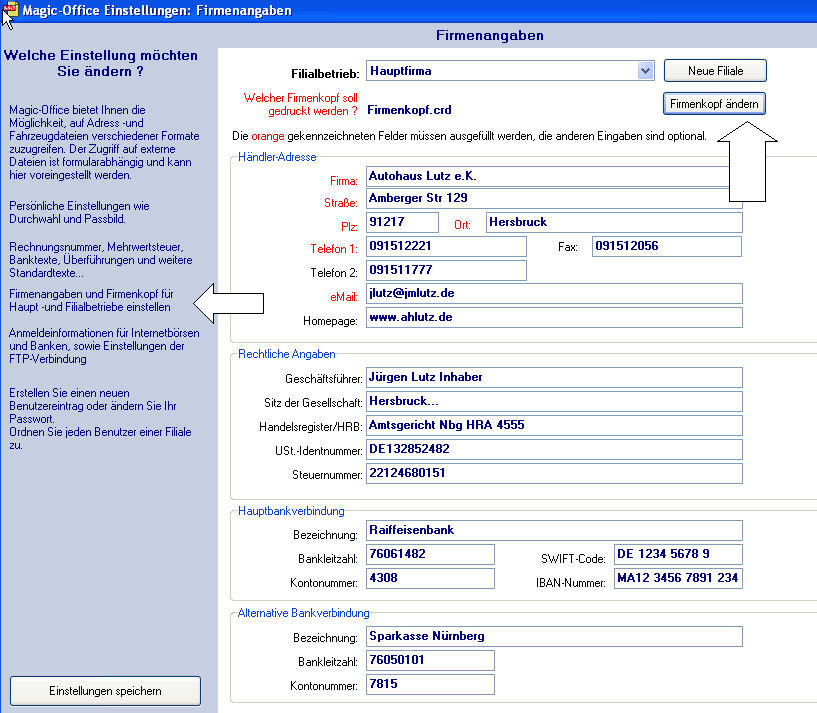Click the Firmenkopf.crd file name
The height and width of the screenshot is (713, 817).
(x=409, y=110)
